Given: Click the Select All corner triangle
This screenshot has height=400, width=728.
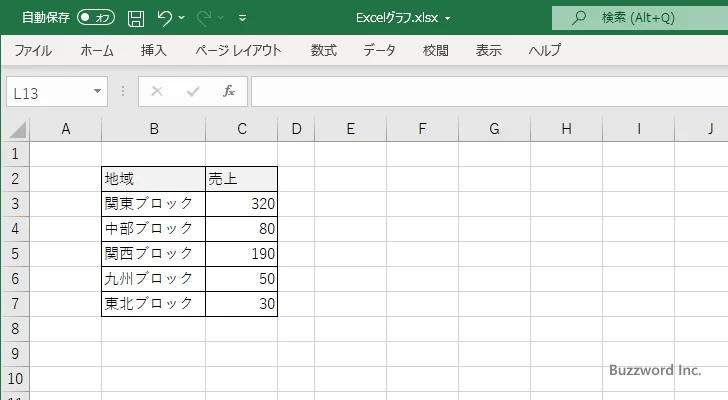Looking at the screenshot, I should (18, 129).
